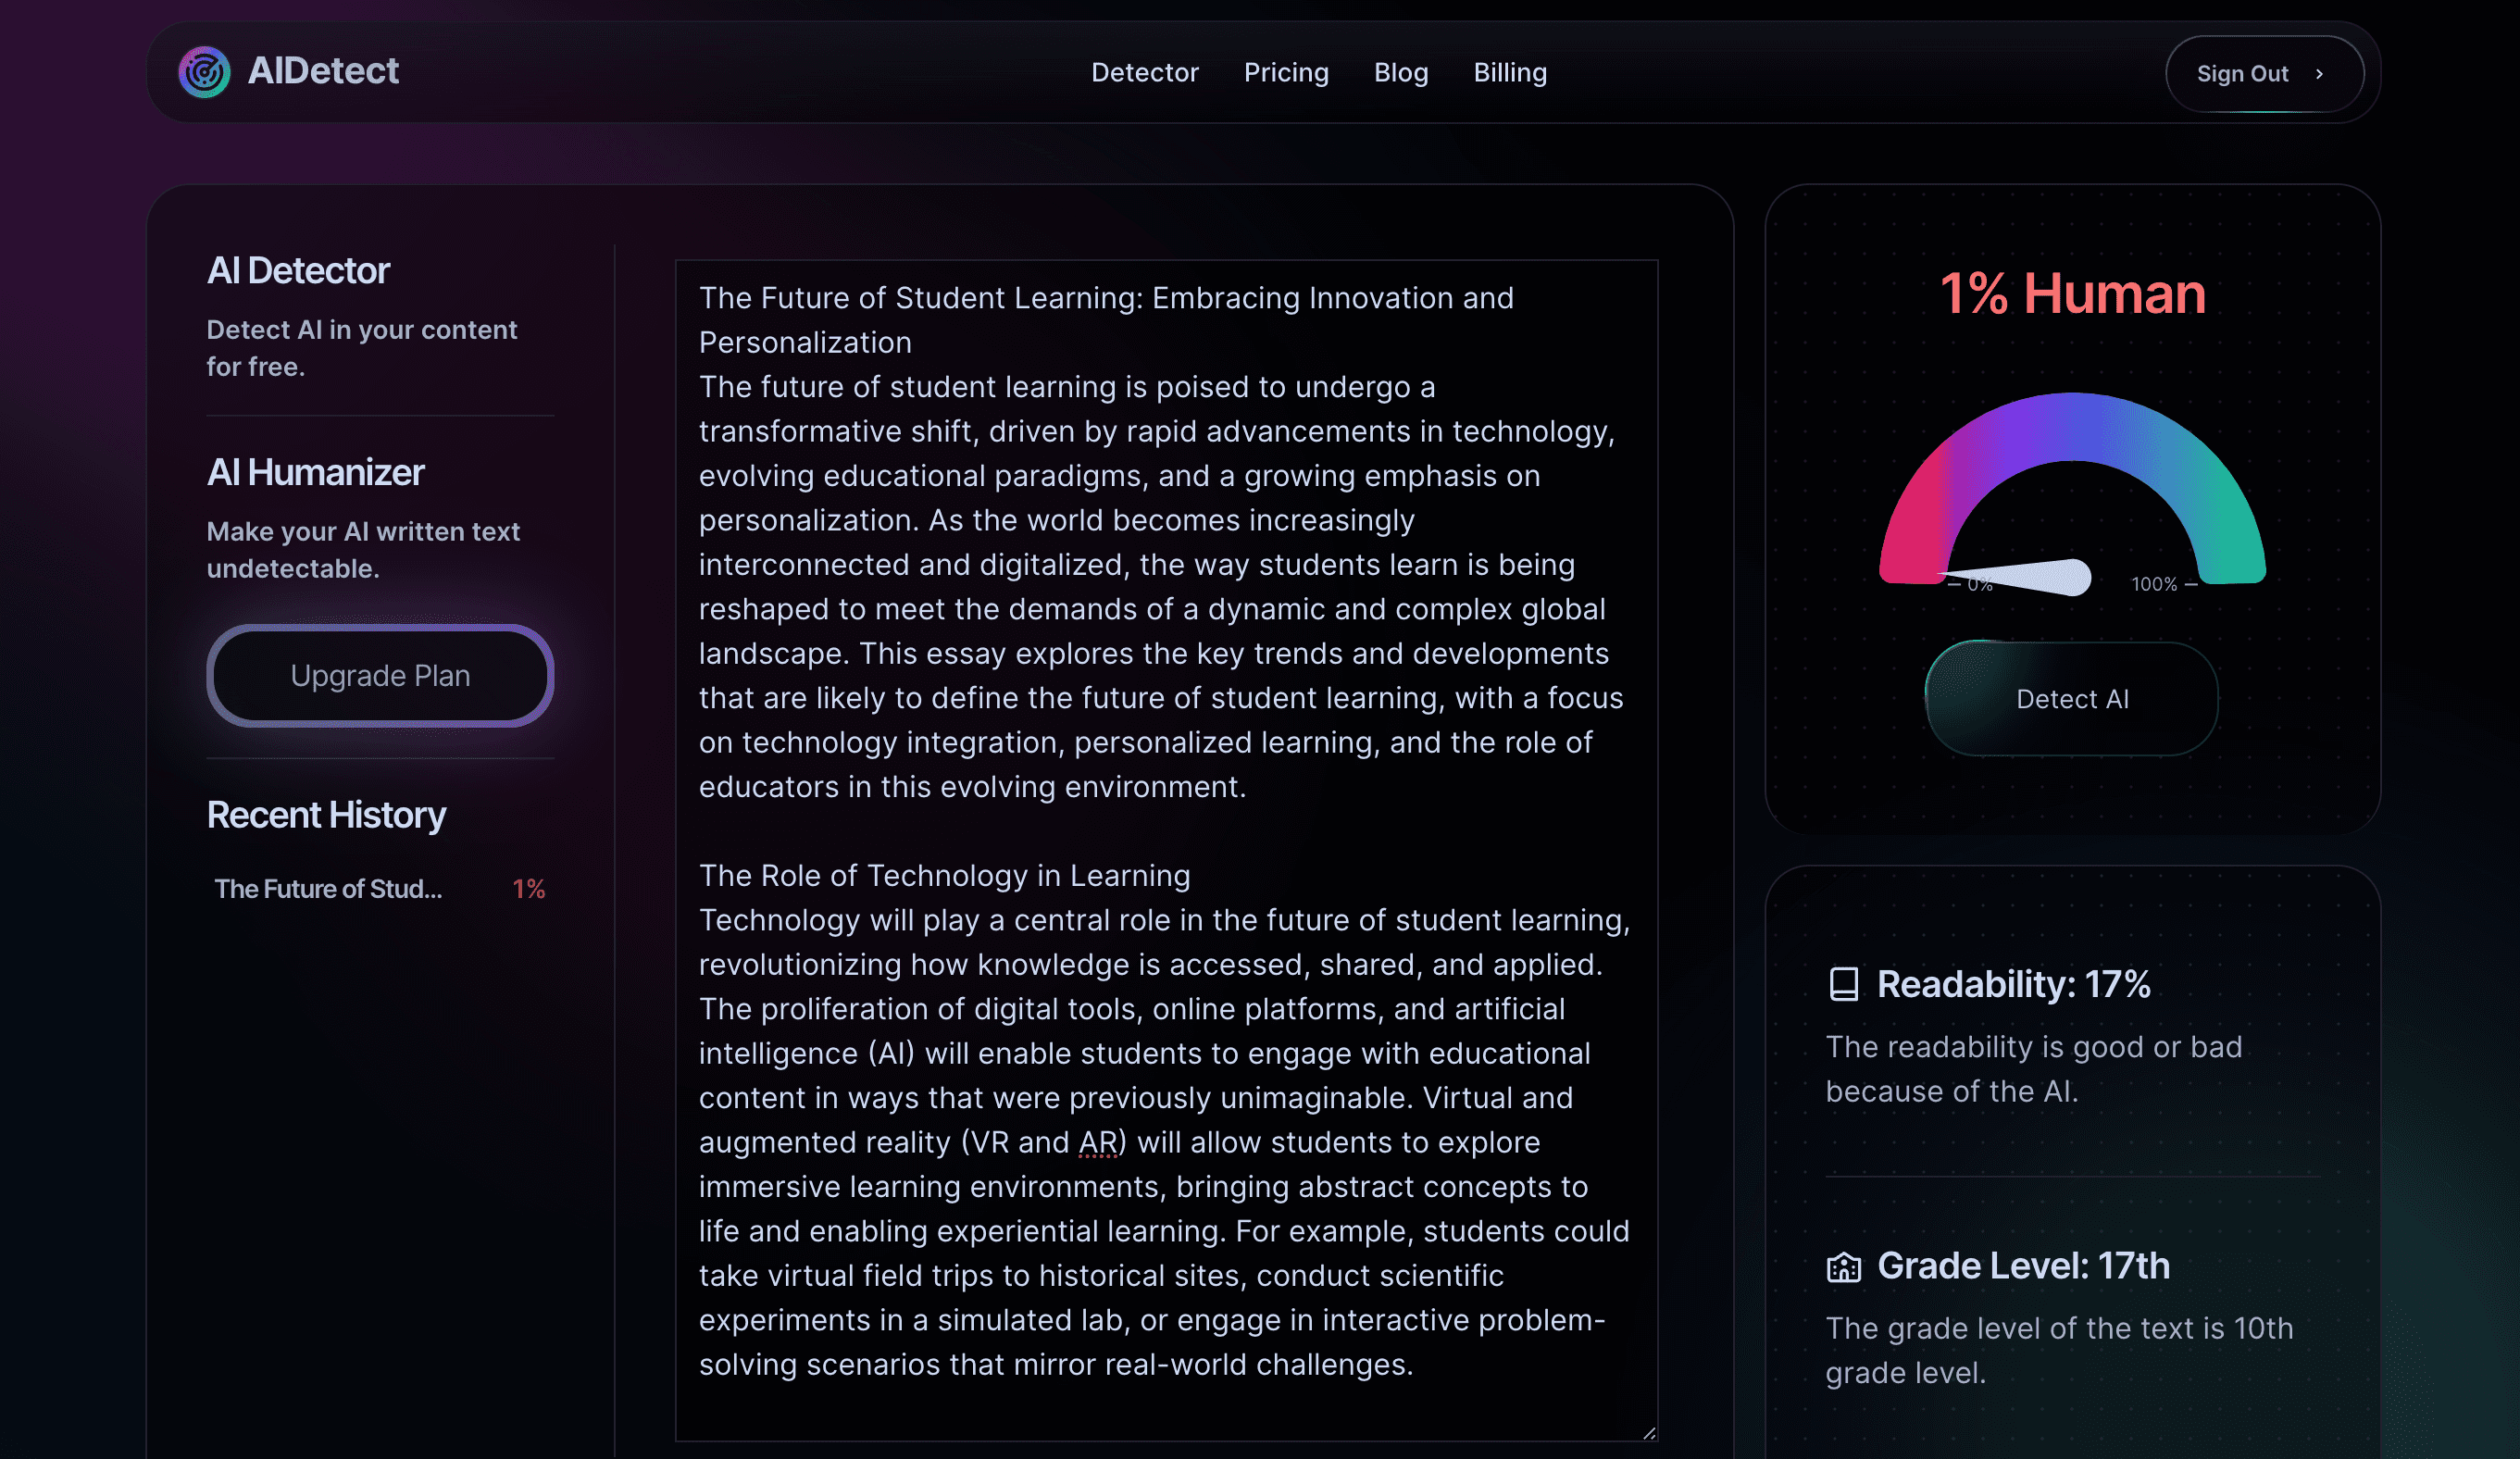The image size is (2520, 1459).
Task: Click the Grade Level school building icon
Action: point(1843,1267)
